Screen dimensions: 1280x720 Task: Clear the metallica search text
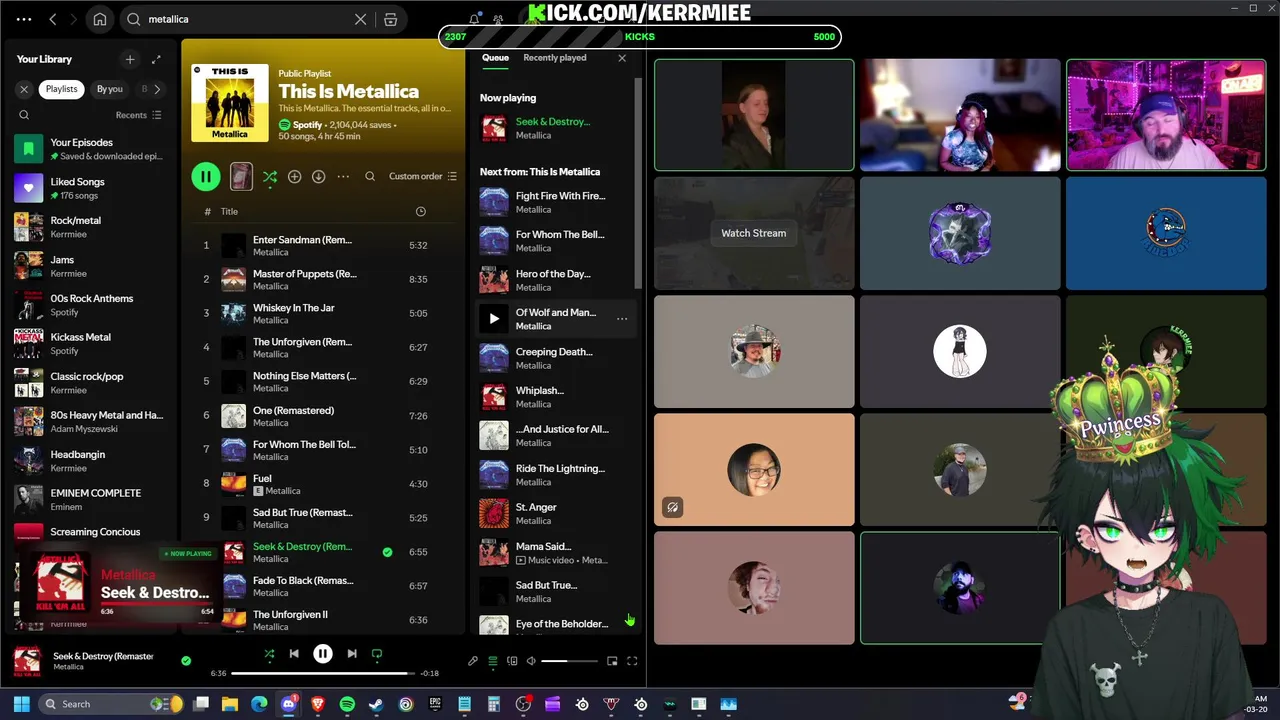[x=361, y=19]
